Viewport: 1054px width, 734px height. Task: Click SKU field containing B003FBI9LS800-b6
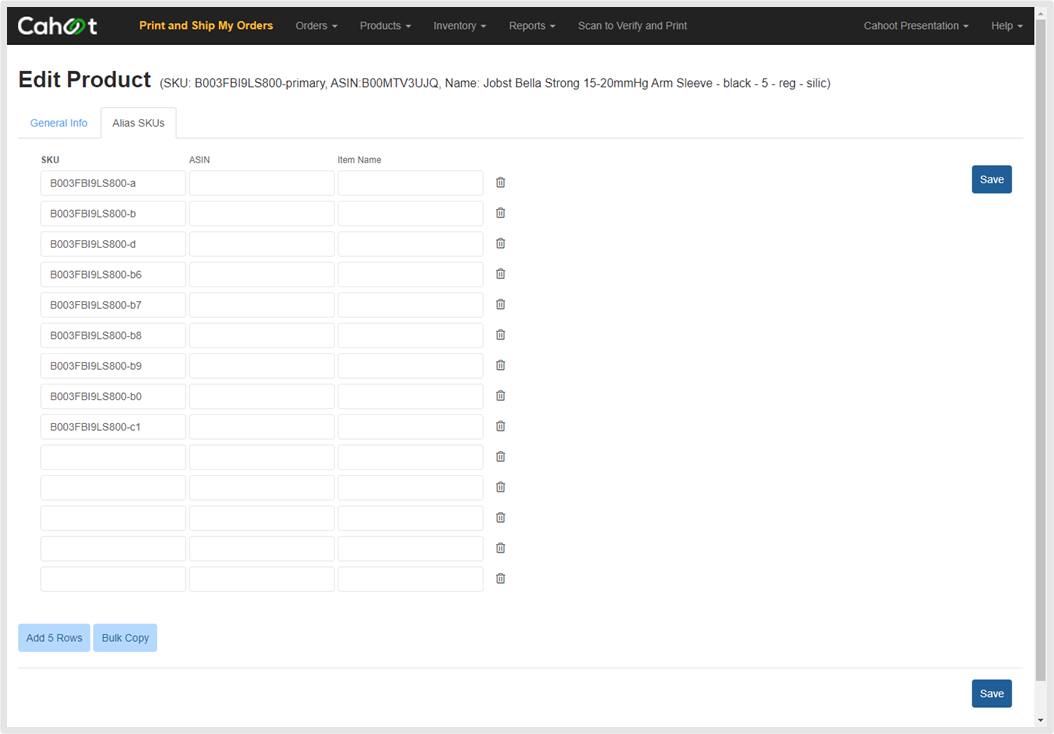point(113,274)
